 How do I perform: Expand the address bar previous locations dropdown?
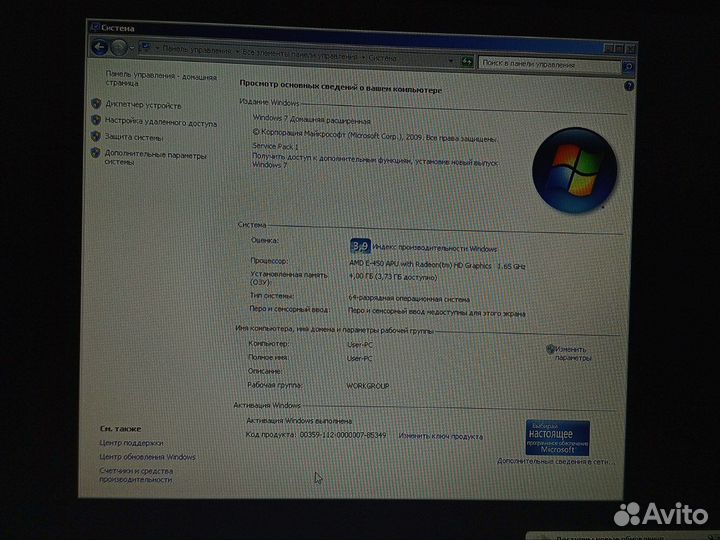coord(450,61)
